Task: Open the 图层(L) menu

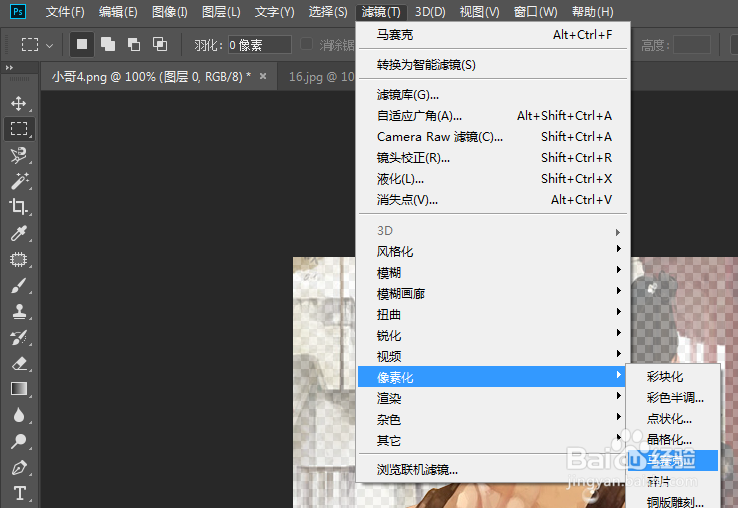Action: click(x=221, y=12)
